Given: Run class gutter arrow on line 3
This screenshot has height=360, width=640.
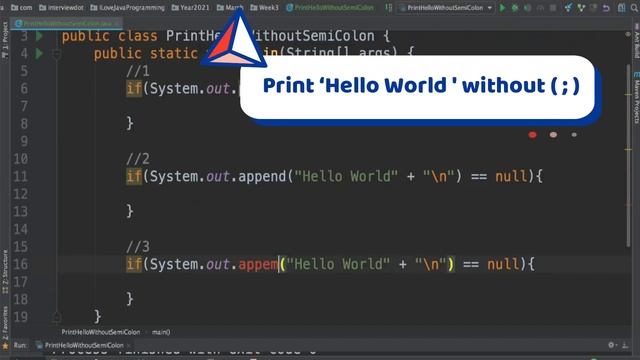Looking at the screenshot, I should [39, 36].
